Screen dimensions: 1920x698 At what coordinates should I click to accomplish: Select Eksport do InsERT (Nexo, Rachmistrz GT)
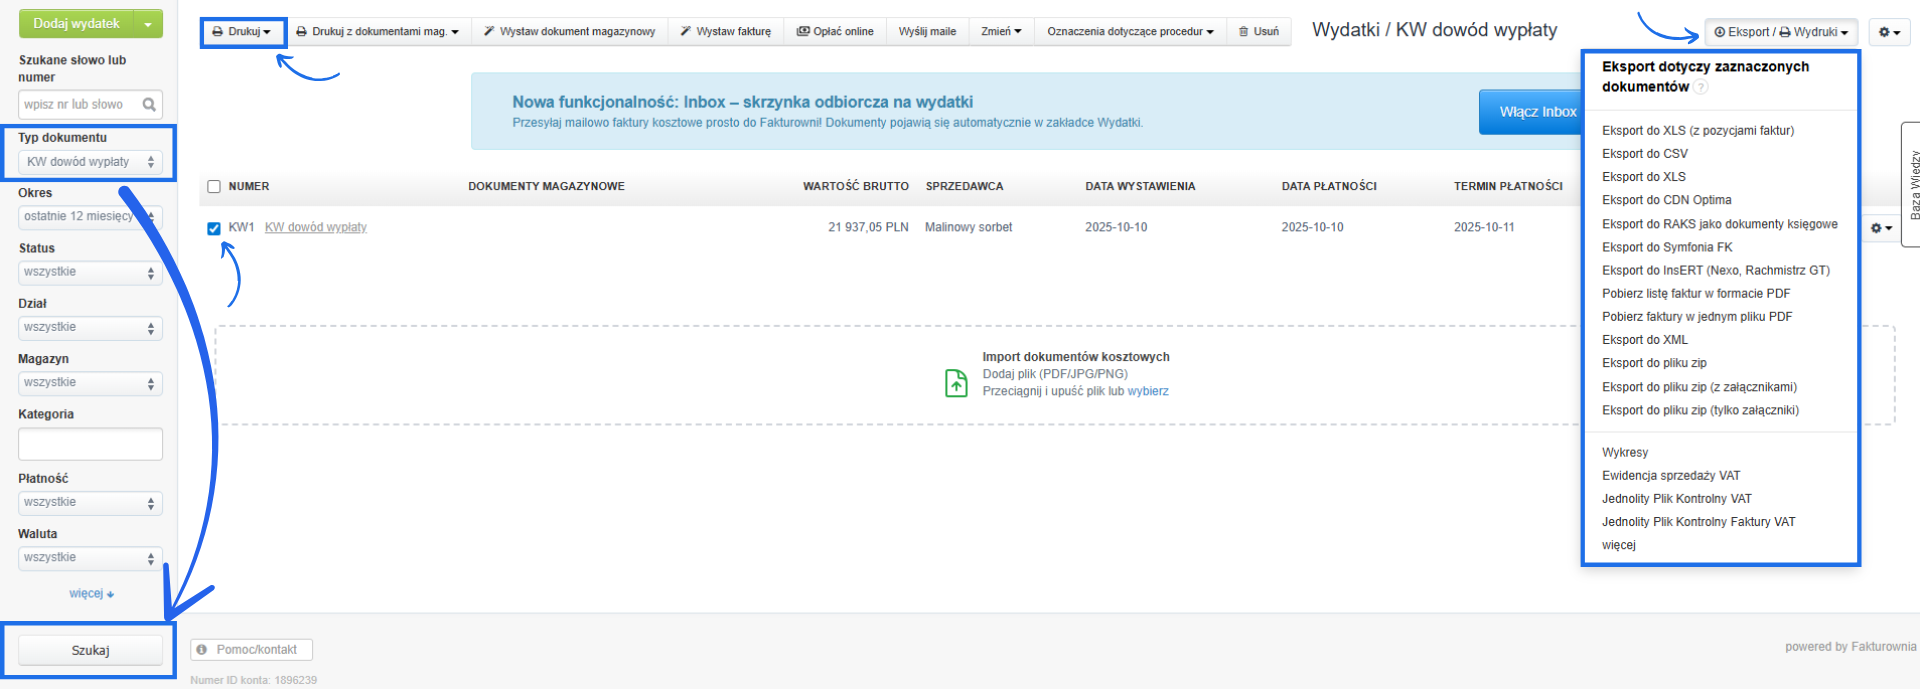coord(1716,270)
